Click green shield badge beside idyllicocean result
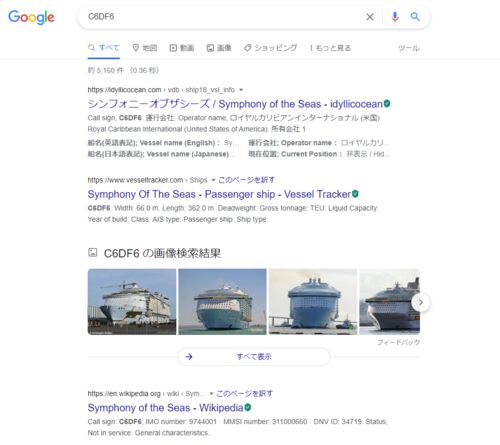This screenshot has height=445, width=500. (x=387, y=104)
